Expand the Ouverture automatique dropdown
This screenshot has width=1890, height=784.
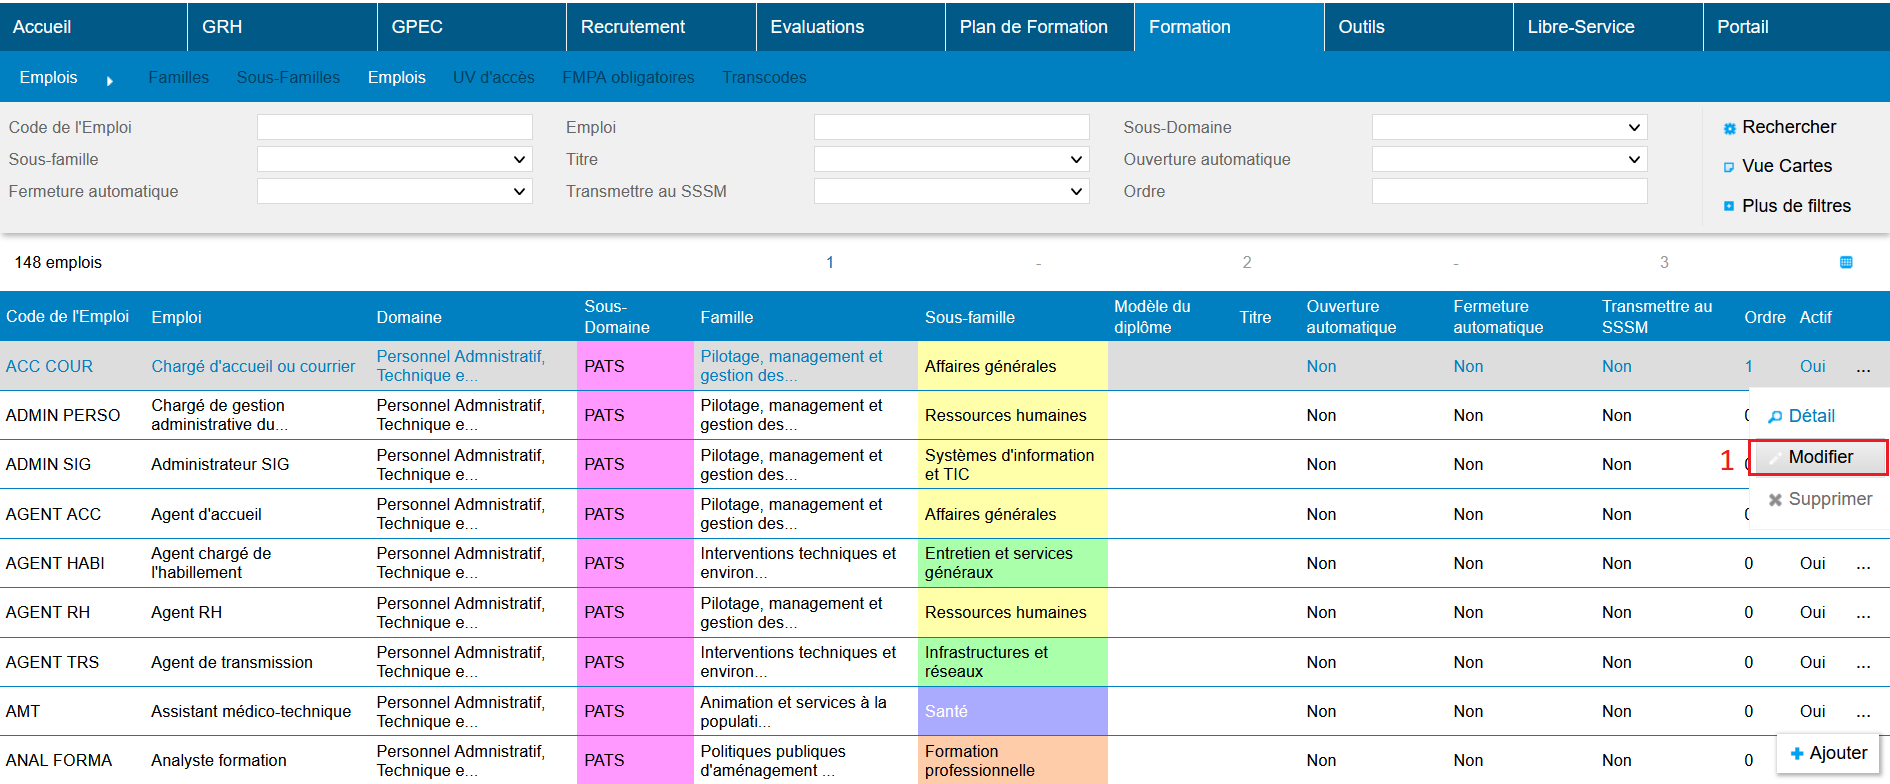[x=1508, y=159]
